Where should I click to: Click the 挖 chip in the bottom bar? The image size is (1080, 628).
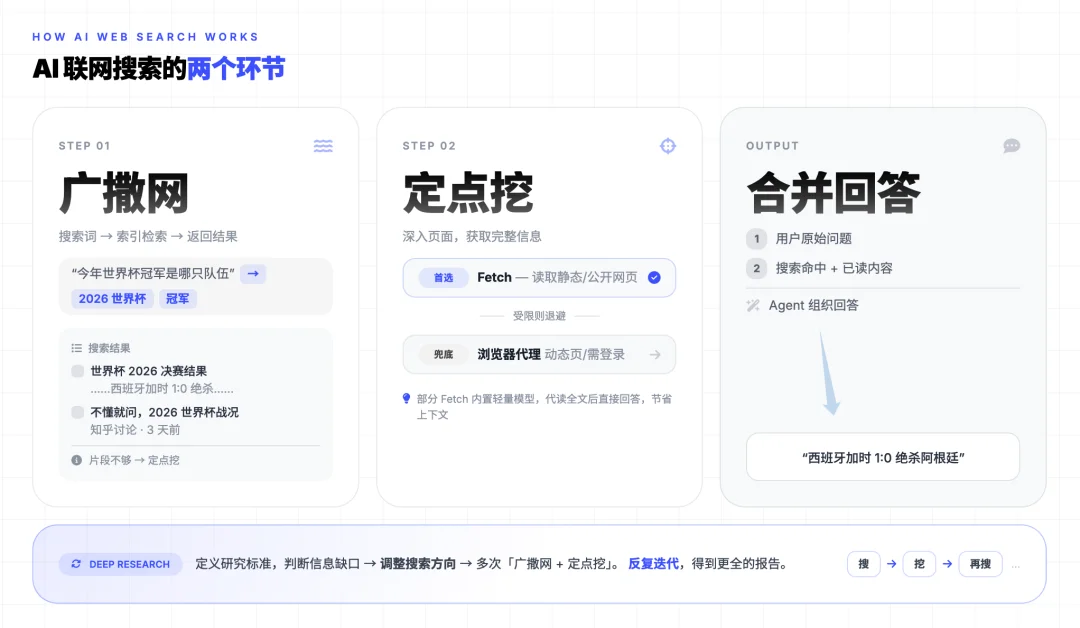click(x=919, y=564)
